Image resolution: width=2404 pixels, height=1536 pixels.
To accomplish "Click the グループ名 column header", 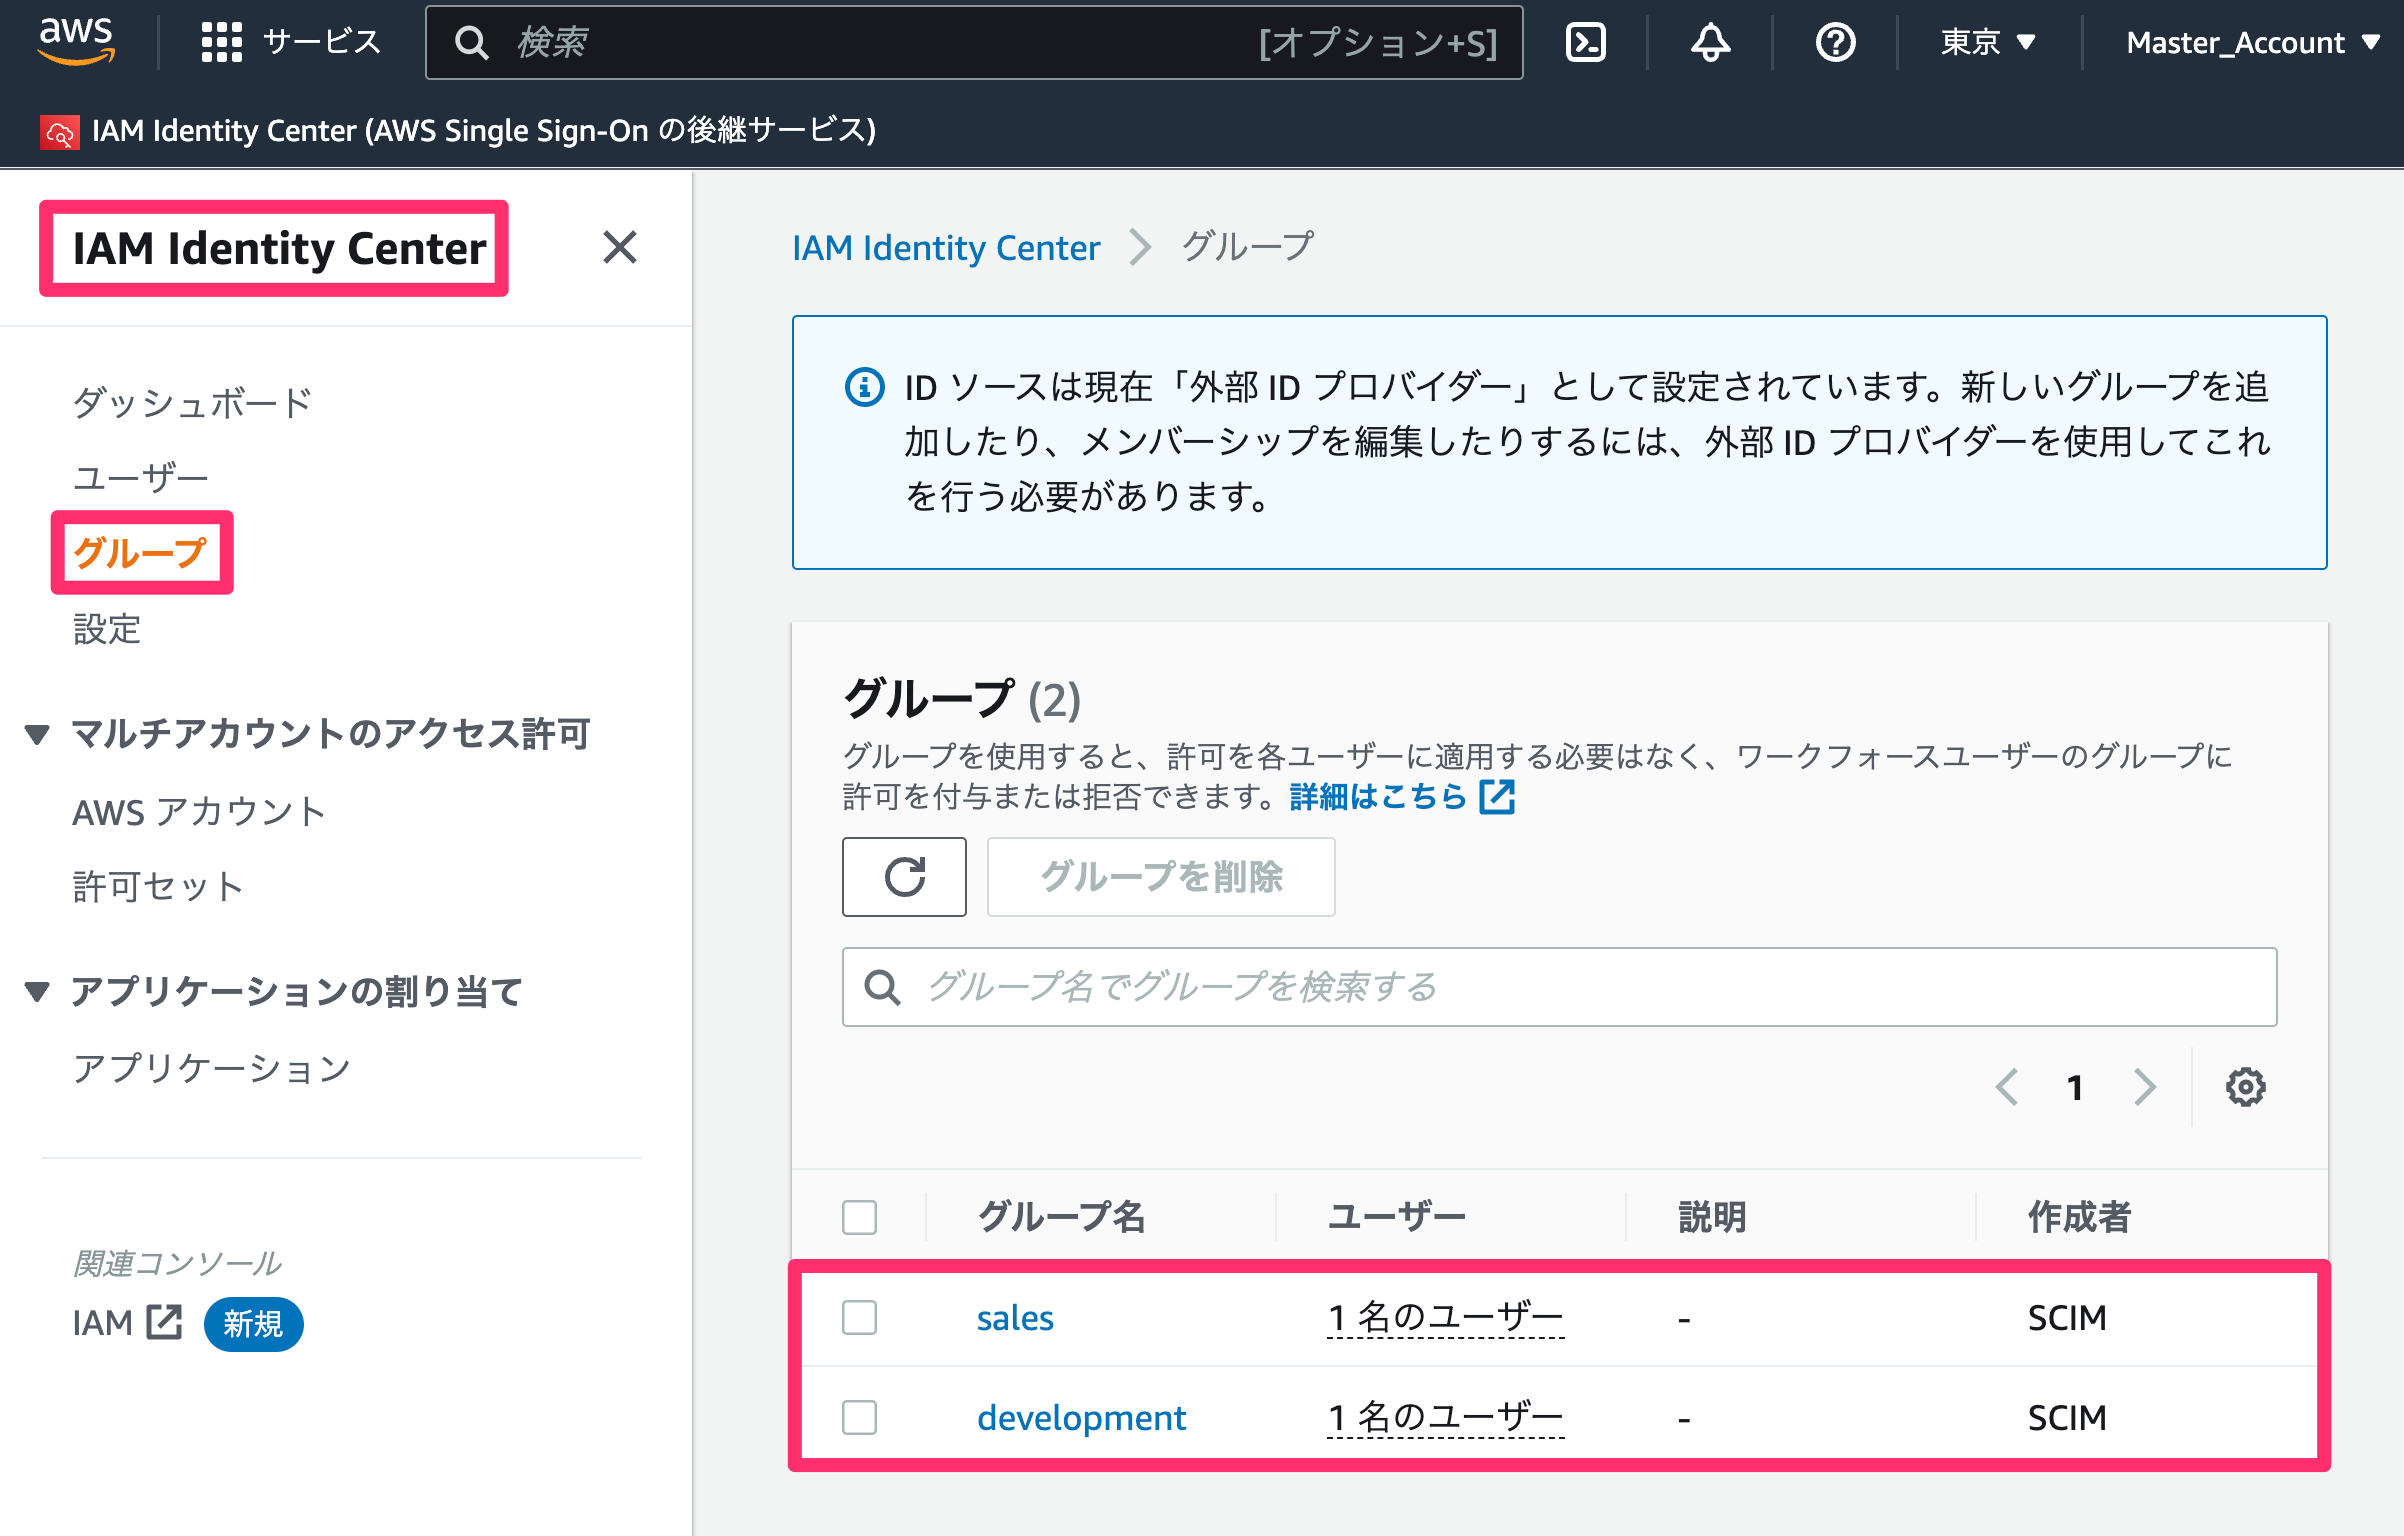I will pos(1061,1217).
